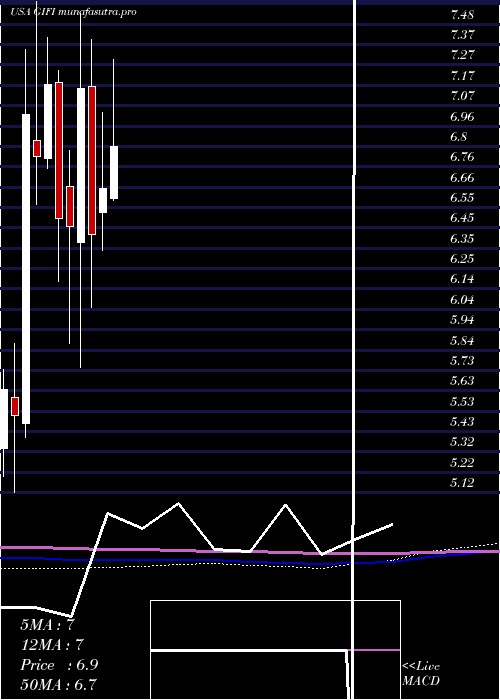Image resolution: width=500 pixels, height=700 pixels.
Task: Click the 6.25 price axis label
Action: pyautogui.click(x=462, y=259)
